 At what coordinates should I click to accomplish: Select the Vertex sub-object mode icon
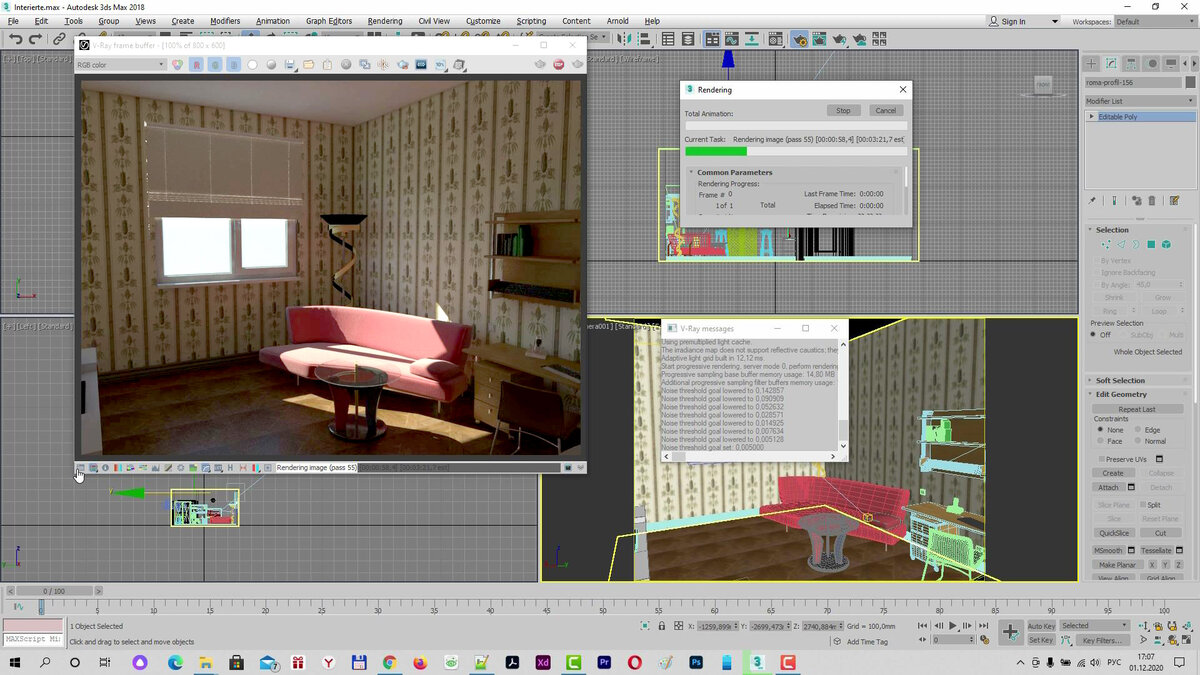pos(1105,244)
